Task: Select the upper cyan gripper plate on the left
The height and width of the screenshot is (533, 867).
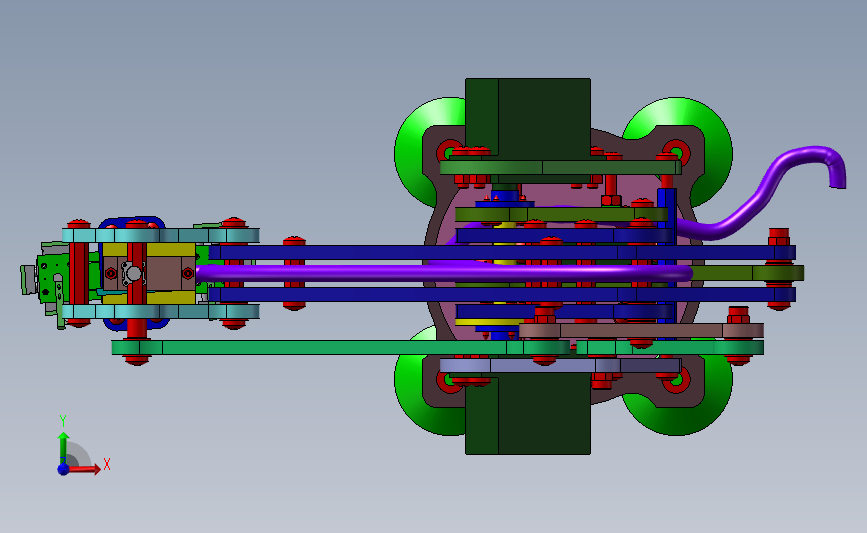Action: click(160, 236)
